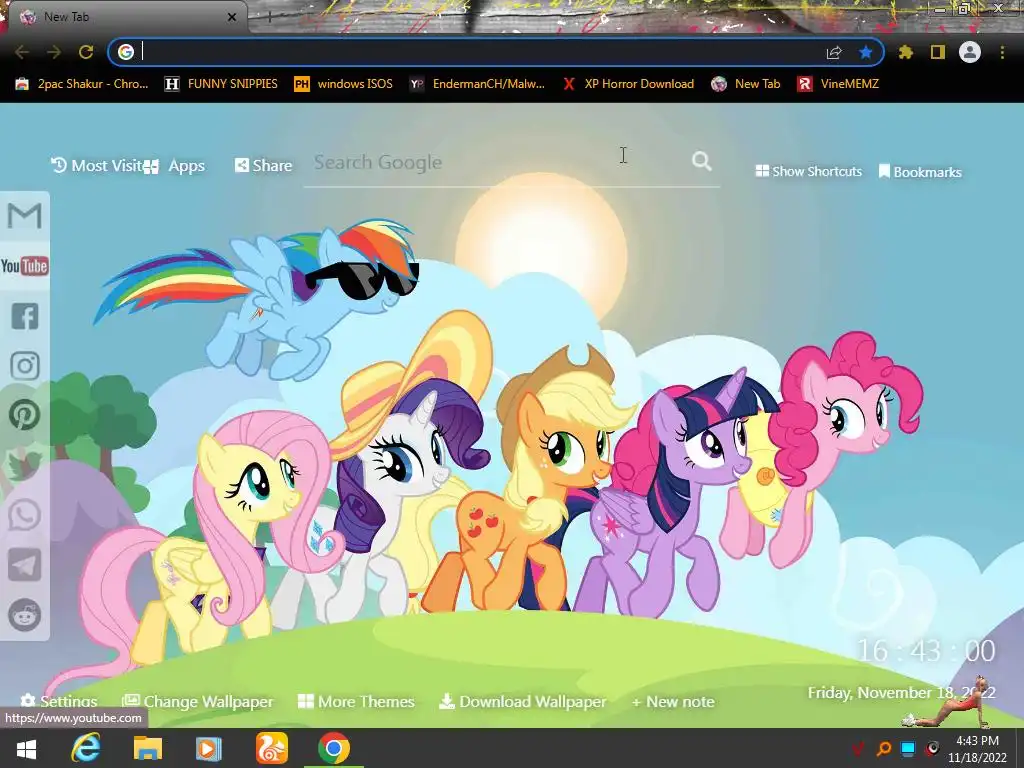Image resolution: width=1024 pixels, height=768 pixels.
Task: Open windows ISOS bookmark
Action: (344, 84)
